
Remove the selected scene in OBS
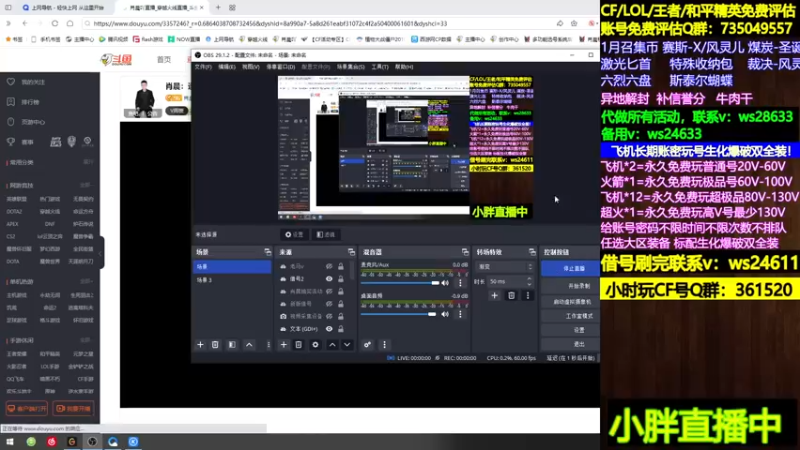[x=215, y=345]
